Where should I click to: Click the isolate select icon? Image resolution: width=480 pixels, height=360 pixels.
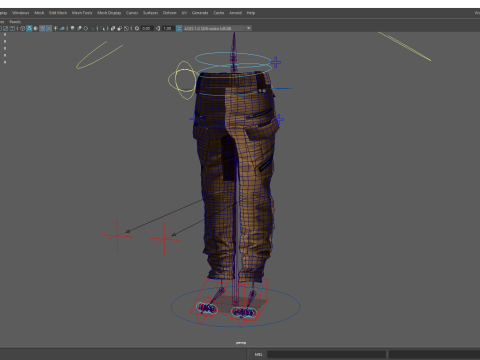[102, 28]
